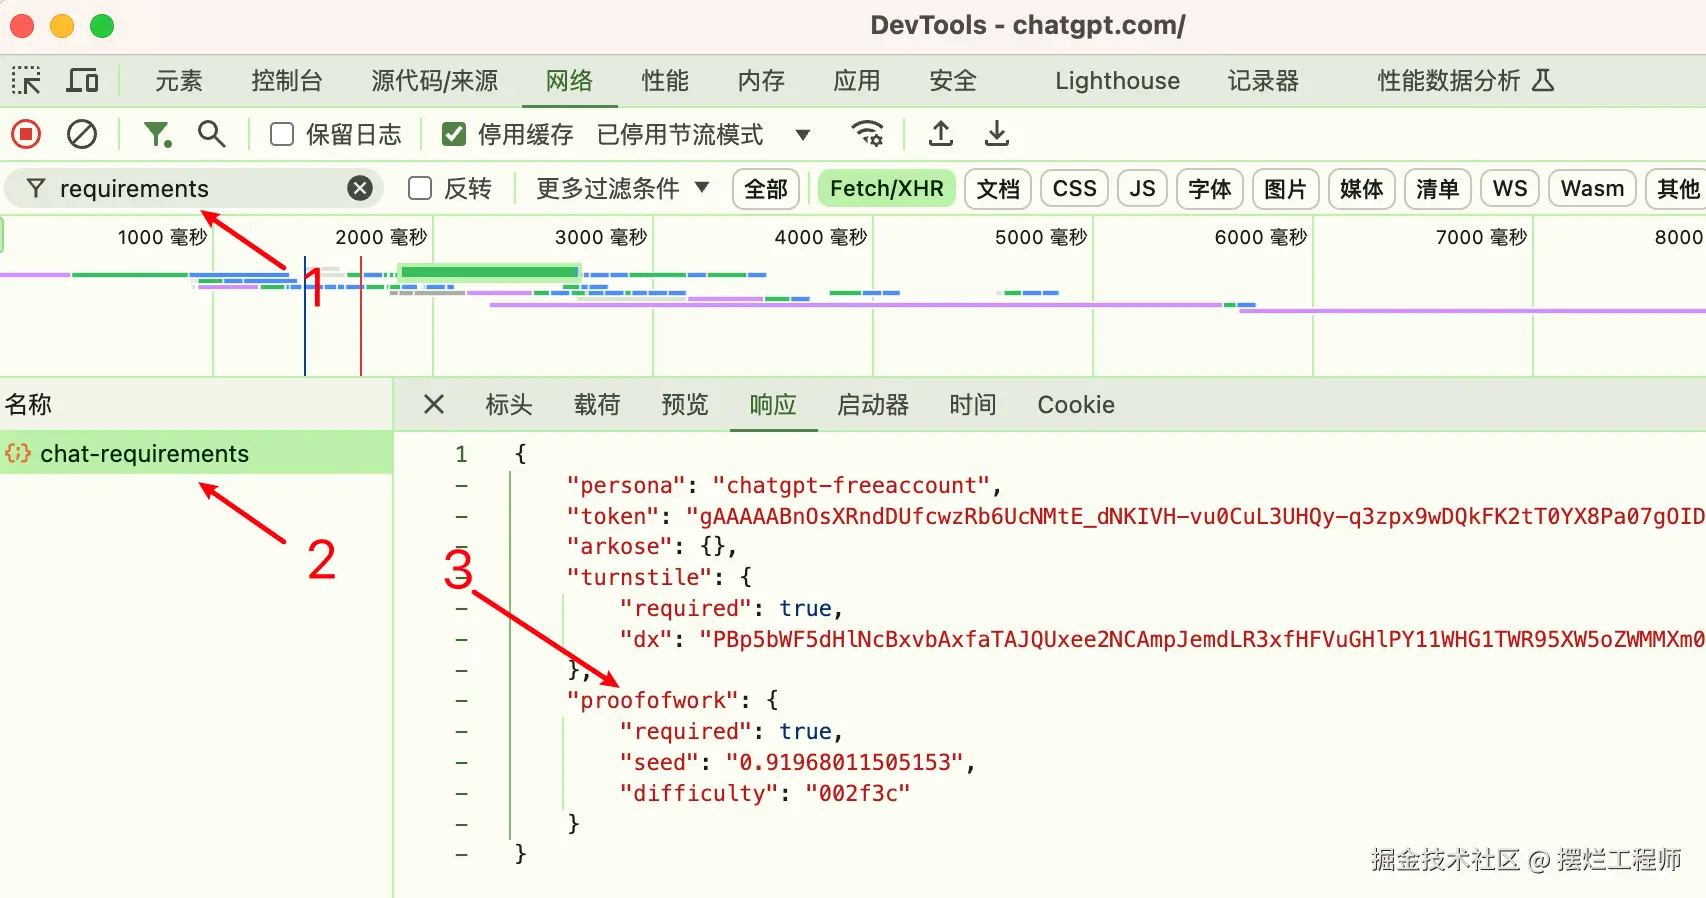This screenshot has width=1706, height=898.
Task: Open the 载荷 tab
Action: click(597, 404)
